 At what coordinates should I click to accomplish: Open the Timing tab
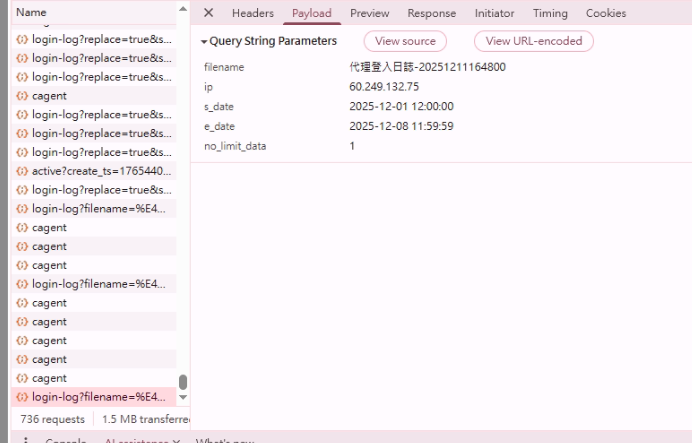(550, 13)
